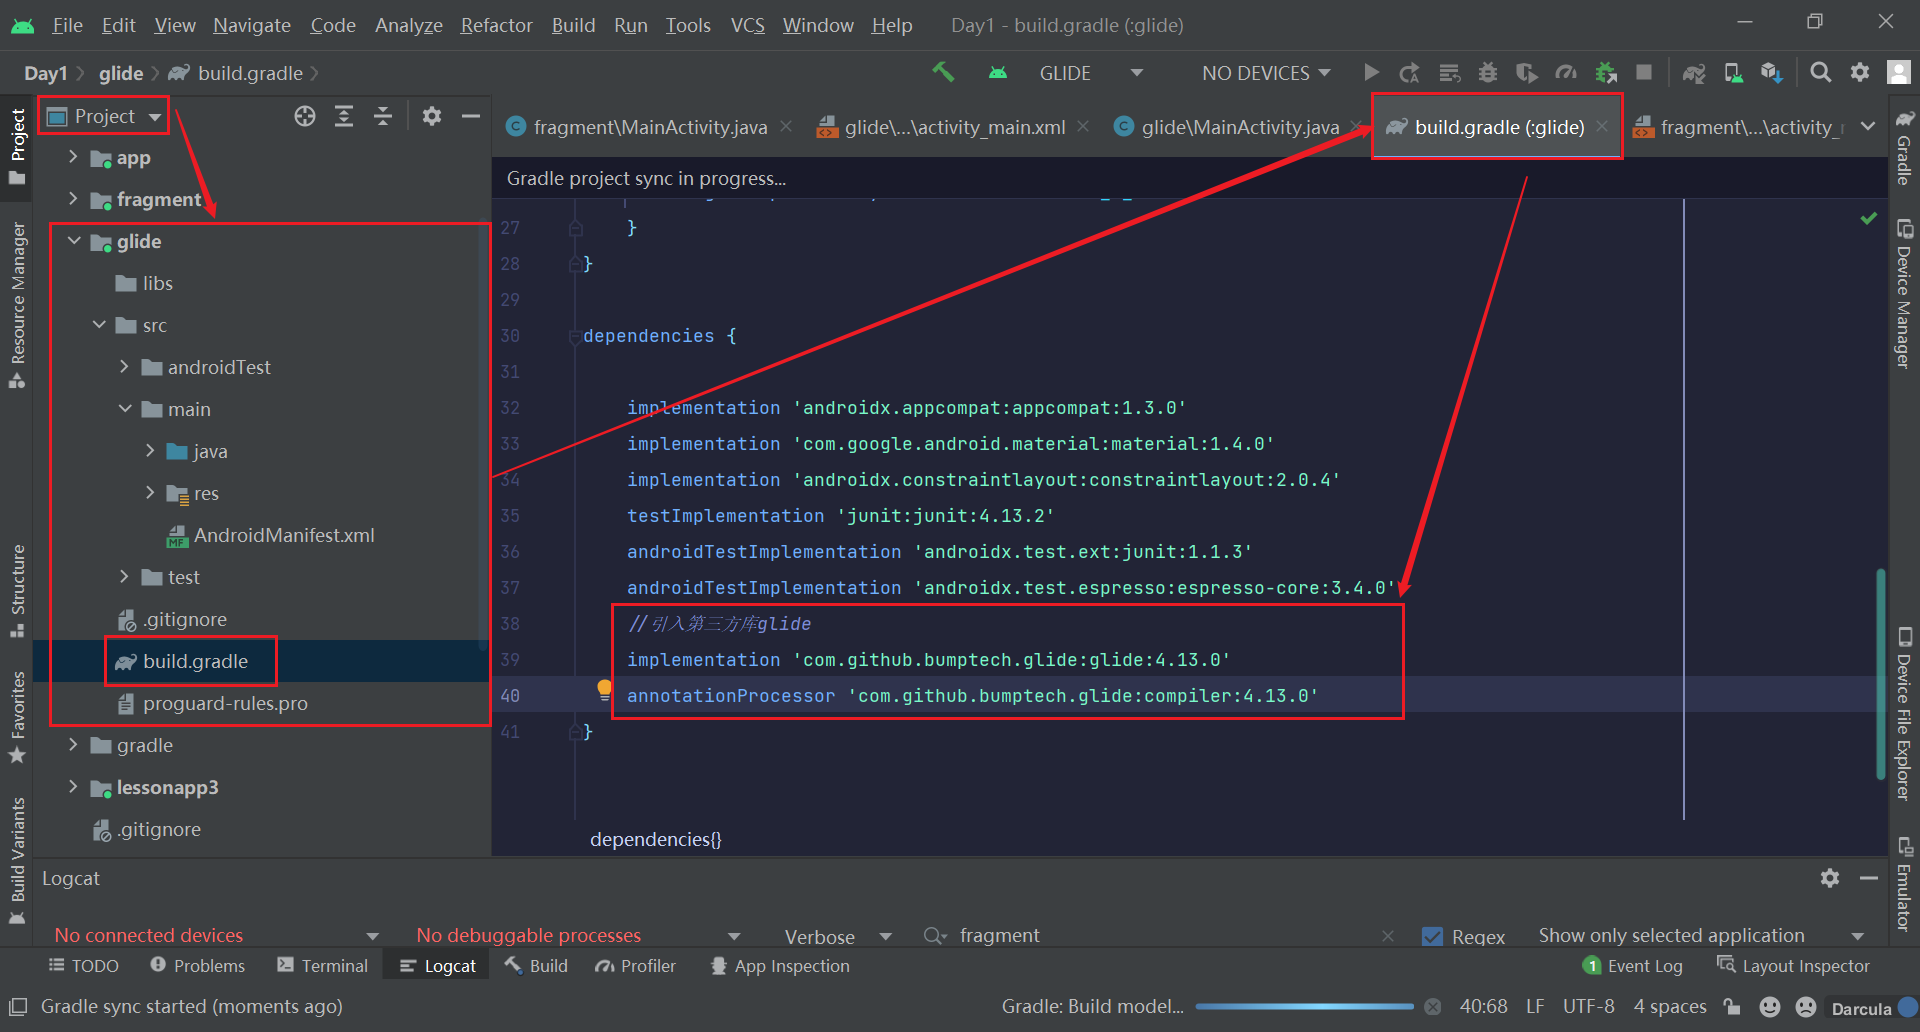This screenshot has height=1032, width=1920.
Task: Click the Apply Changes and Restart Activity icon
Action: point(1410,72)
